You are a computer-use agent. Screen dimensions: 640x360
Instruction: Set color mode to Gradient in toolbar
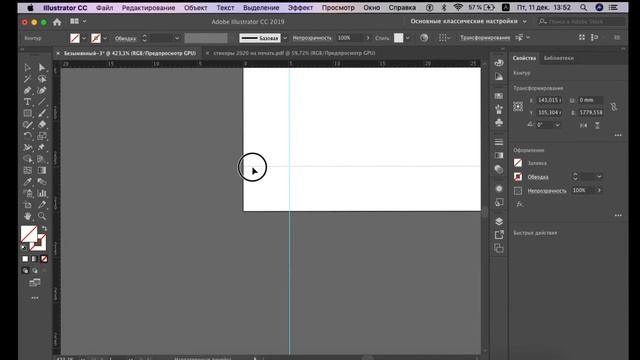(x=35, y=259)
